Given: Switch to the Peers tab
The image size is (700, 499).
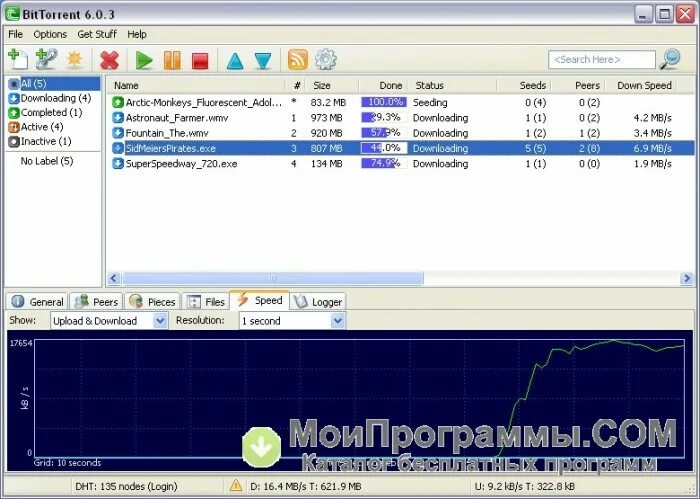Looking at the screenshot, I should (x=96, y=302).
